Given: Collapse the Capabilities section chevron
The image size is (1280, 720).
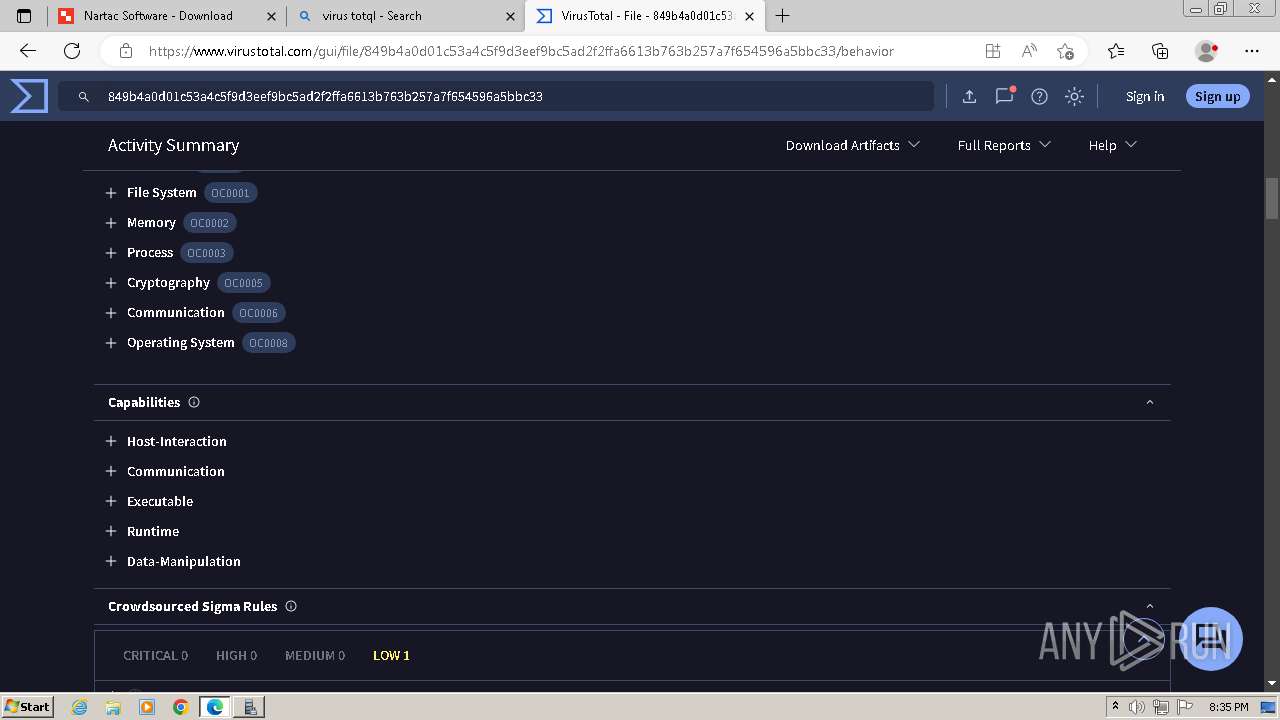Looking at the screenshot, I should 1149,402.
